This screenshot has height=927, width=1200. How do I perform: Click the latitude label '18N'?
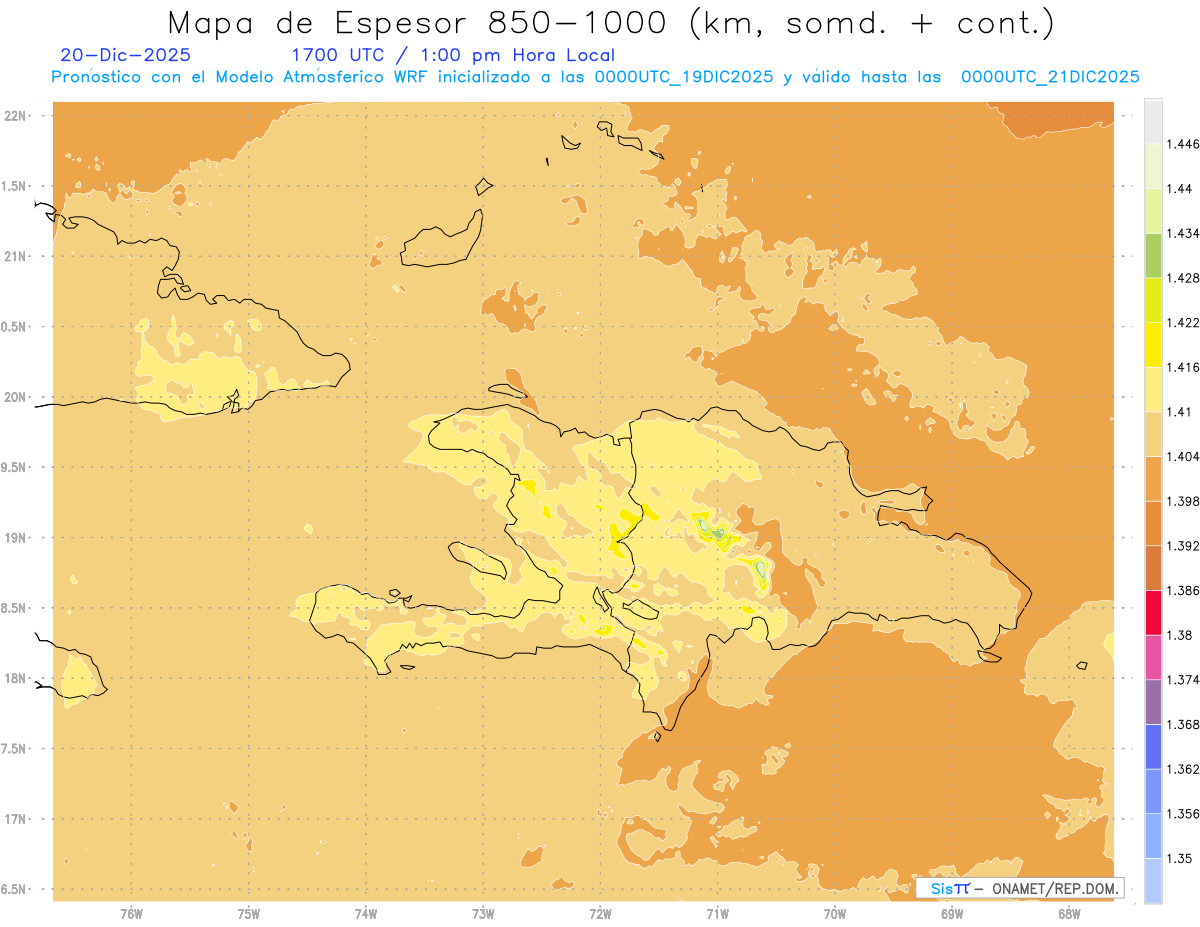(x=17, y=679)
